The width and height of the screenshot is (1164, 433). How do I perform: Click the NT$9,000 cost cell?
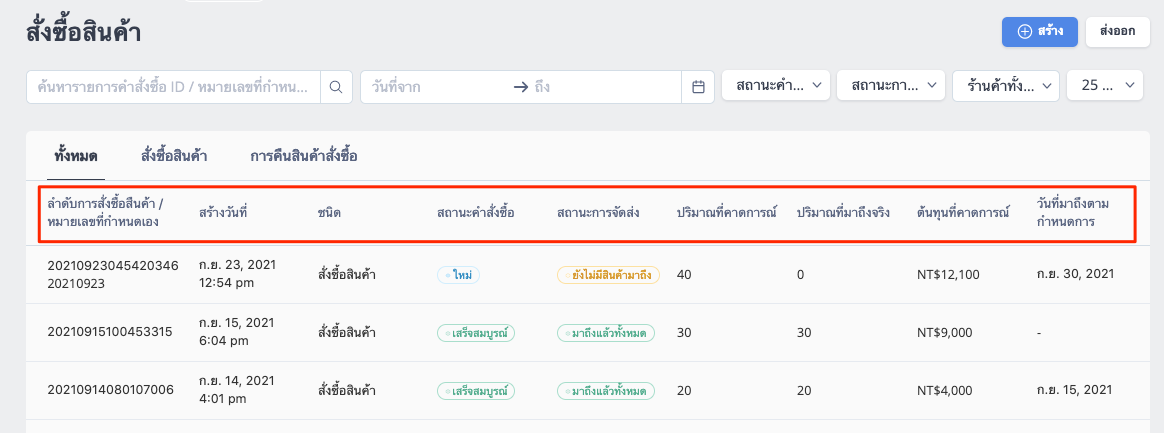point(944,333)
